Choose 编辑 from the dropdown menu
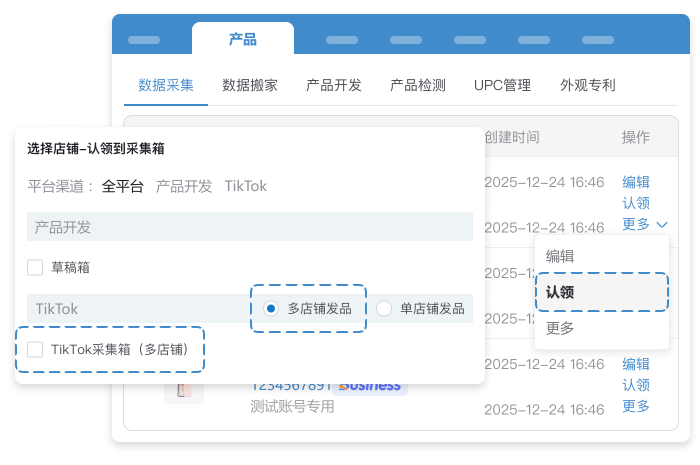 click(x=560, y=256)
